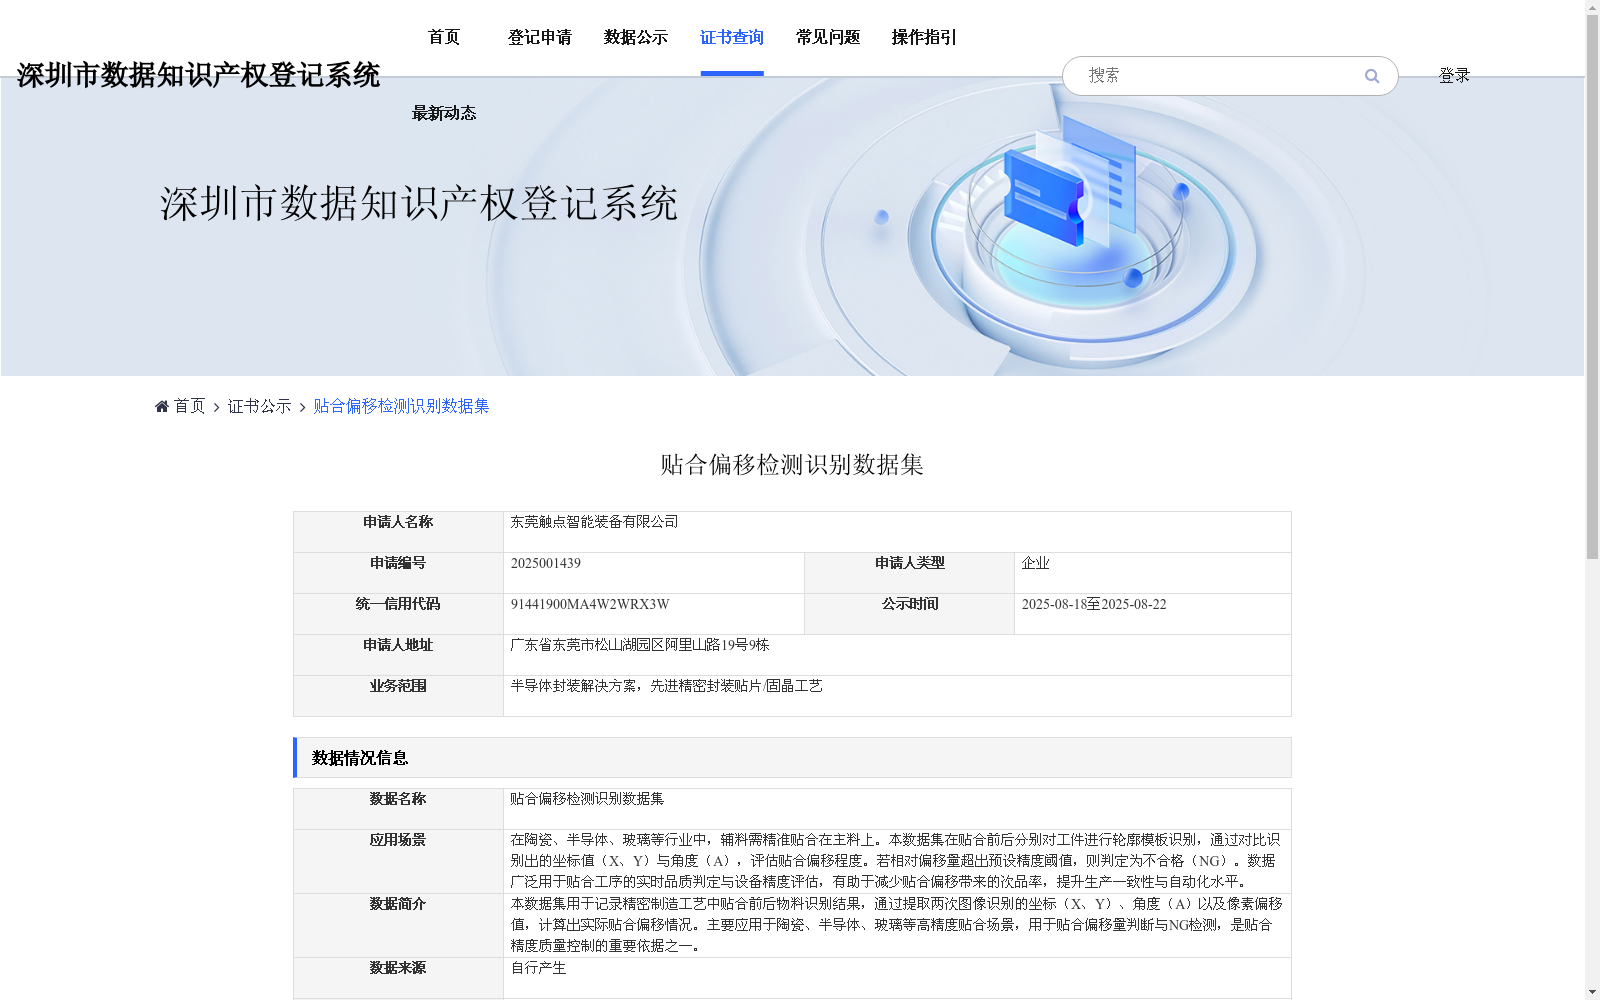This screenshot has height=1000, width=1600.
Task: Click the 深圳市数据知识产权登记系统 site title logo
Action: click(x=198, y=75)
